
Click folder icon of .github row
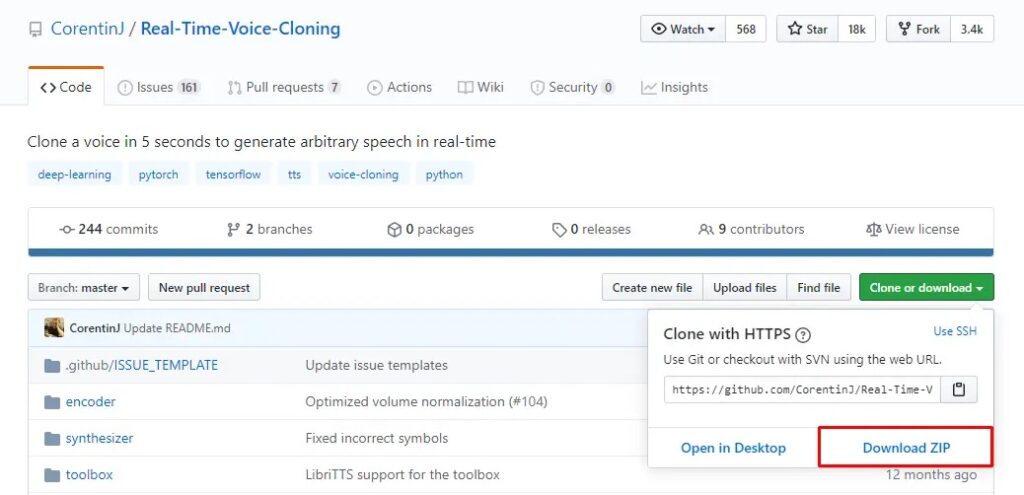52,366
